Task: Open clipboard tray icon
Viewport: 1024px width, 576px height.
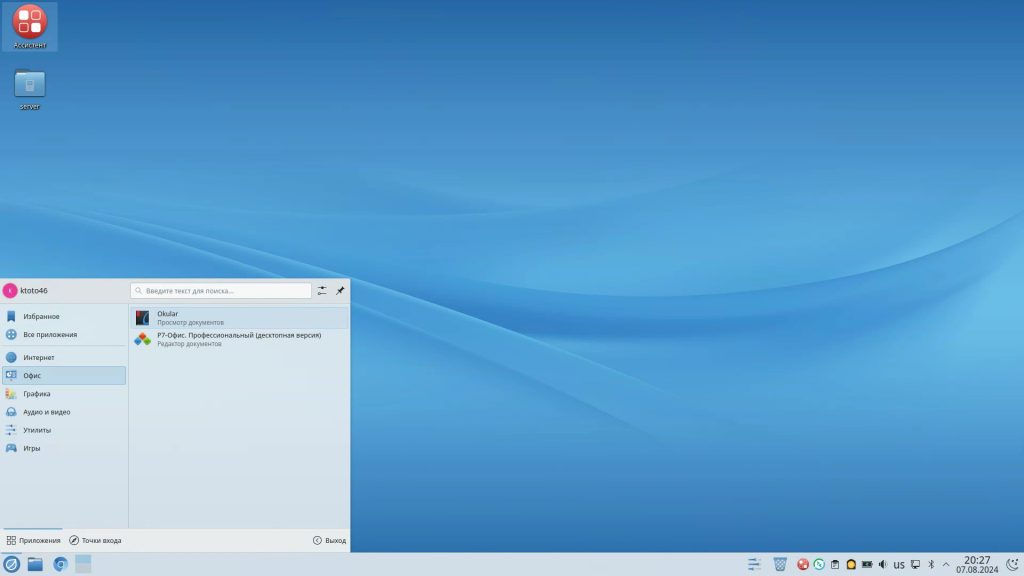Action: tap(835, 564)
